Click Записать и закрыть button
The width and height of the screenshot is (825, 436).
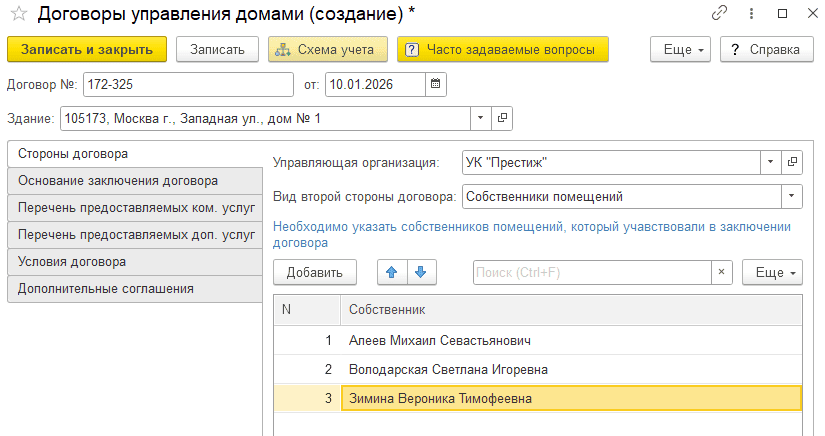tap(87, 49)
